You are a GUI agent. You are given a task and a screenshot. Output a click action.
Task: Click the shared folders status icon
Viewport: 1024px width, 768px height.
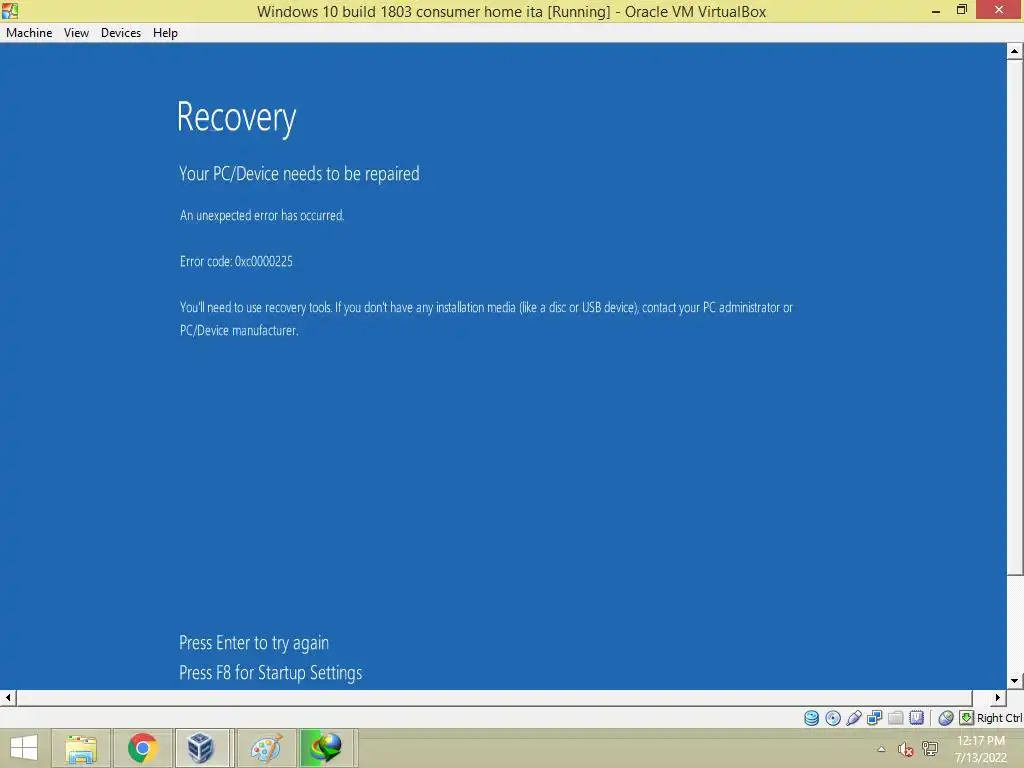pyautogui.click(x=896, y=718)
